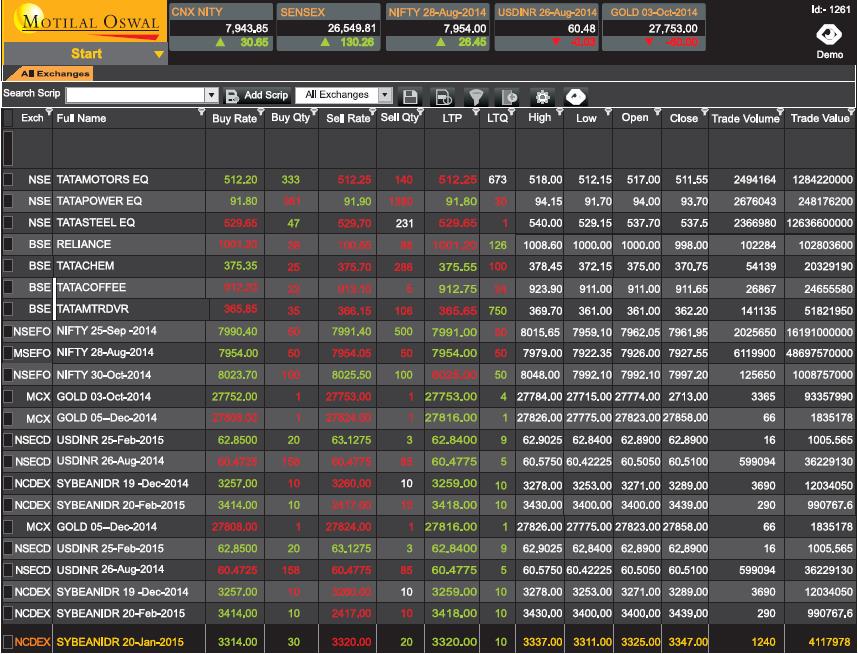Open settings via the gear icon
The width and height of the screenshot is (858, 654).
click(542, 97)
